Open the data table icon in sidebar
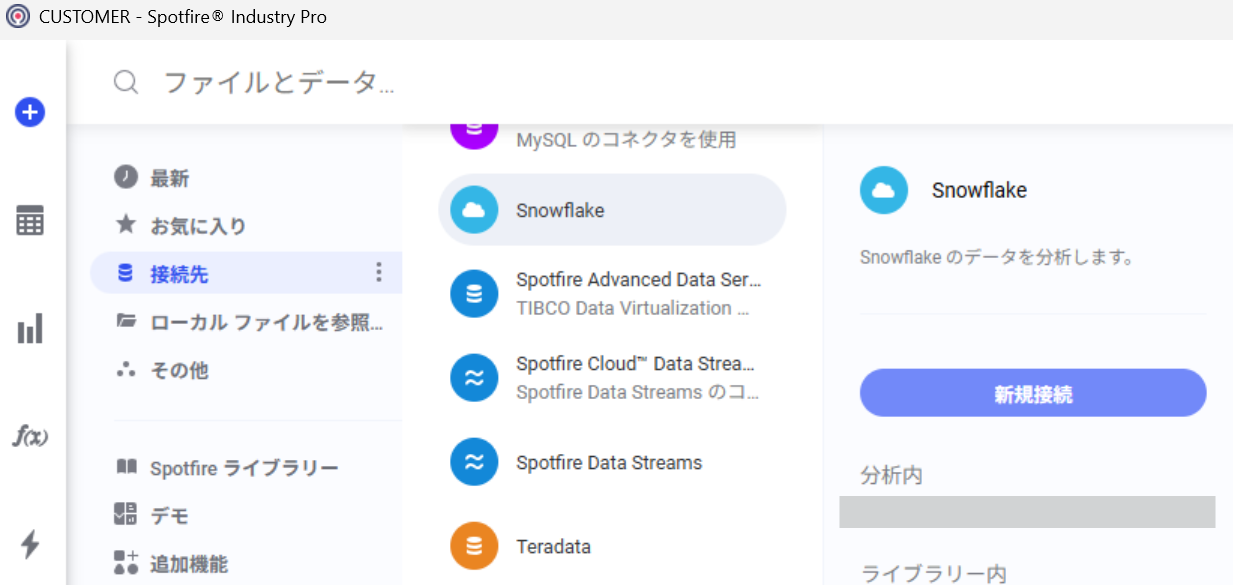Viewport: 1233px width, 585px height. pyautogui.click(x=30, y=220)
